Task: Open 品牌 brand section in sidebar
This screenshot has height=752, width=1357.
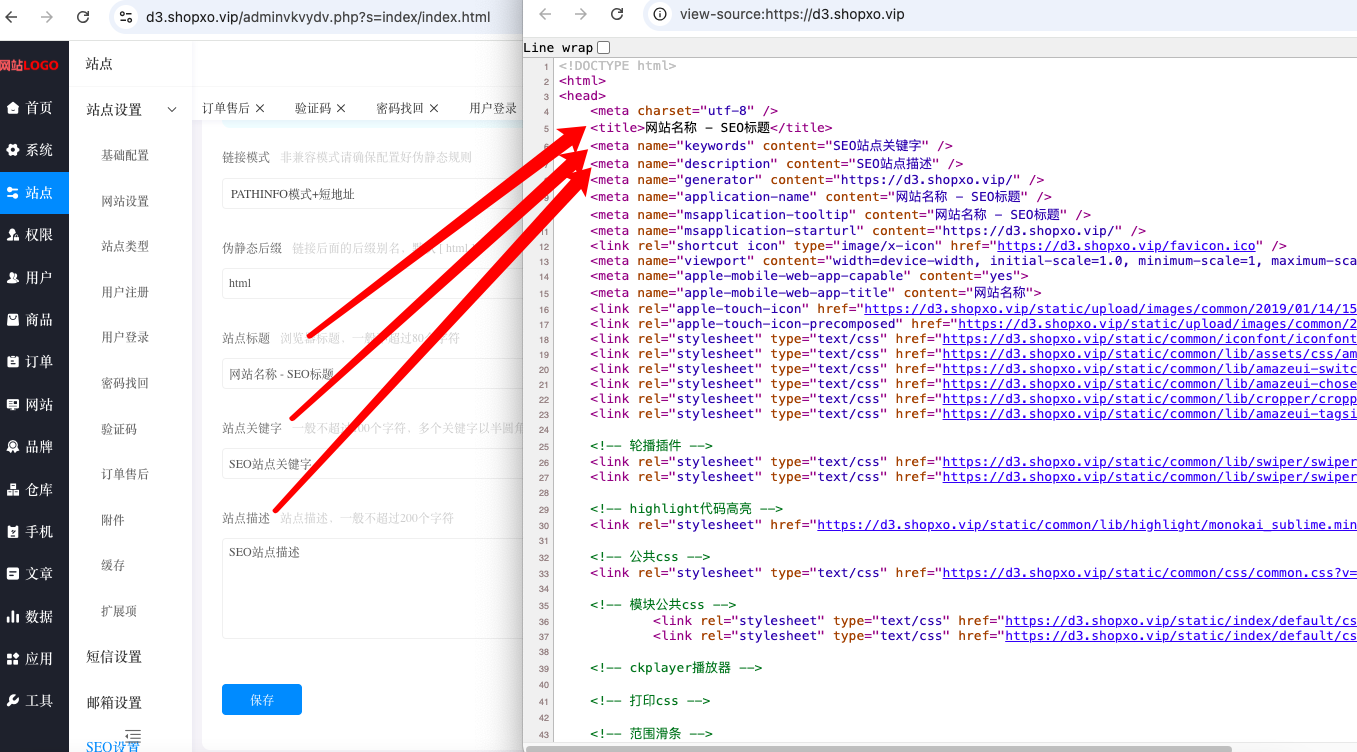Action: point(34,447)
